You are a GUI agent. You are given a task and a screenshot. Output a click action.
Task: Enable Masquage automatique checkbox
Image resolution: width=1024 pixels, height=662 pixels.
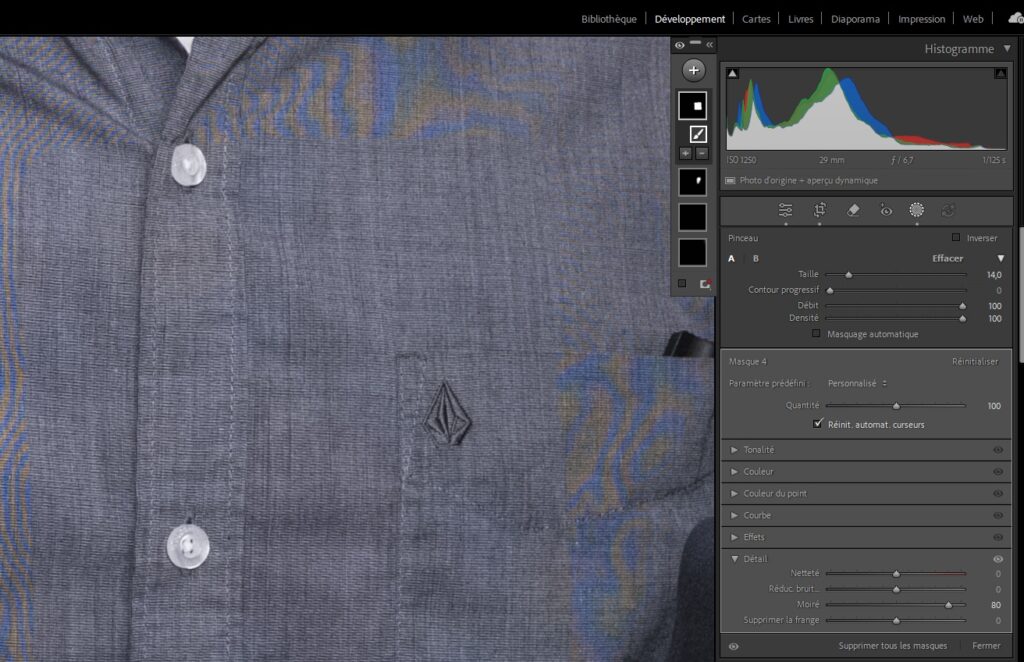coord(817,334)
